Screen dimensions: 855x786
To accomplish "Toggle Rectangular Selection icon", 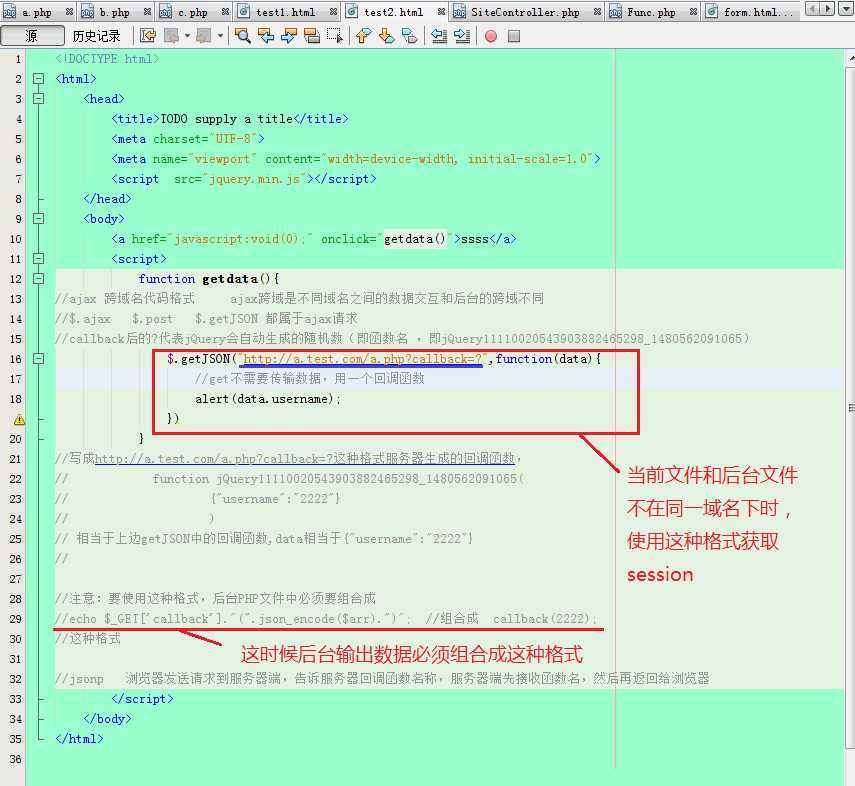I will click(x=335, y=36).
